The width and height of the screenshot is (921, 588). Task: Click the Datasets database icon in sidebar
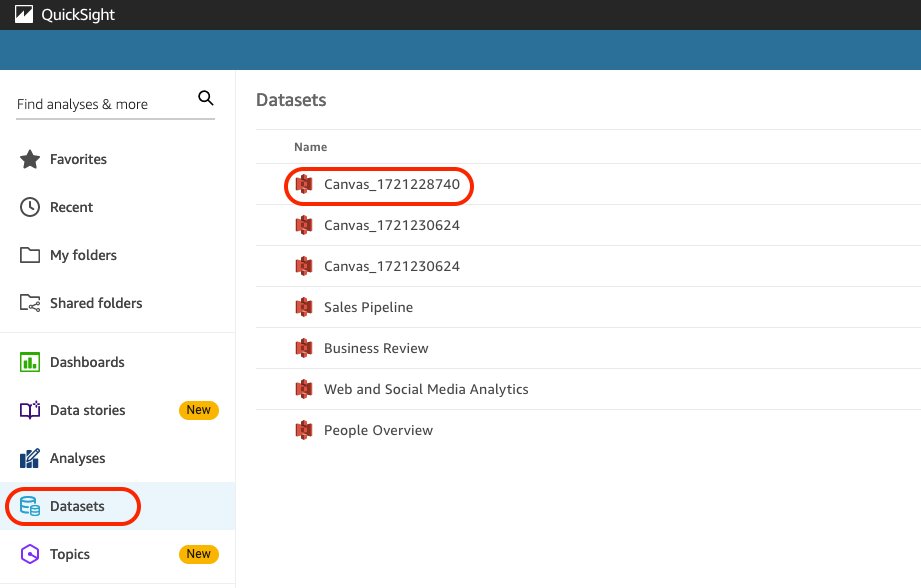(x=30, y=506)
